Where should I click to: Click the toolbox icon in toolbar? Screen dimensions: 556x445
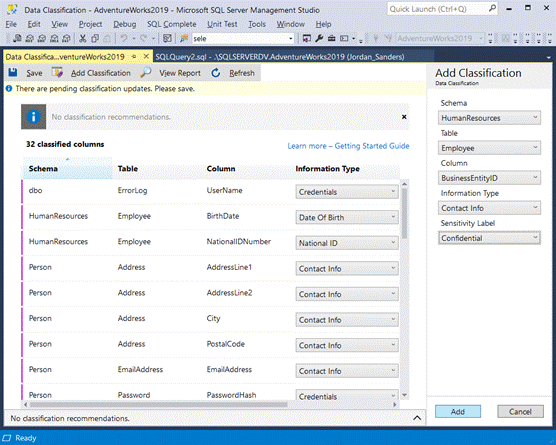tap(331, 38)
